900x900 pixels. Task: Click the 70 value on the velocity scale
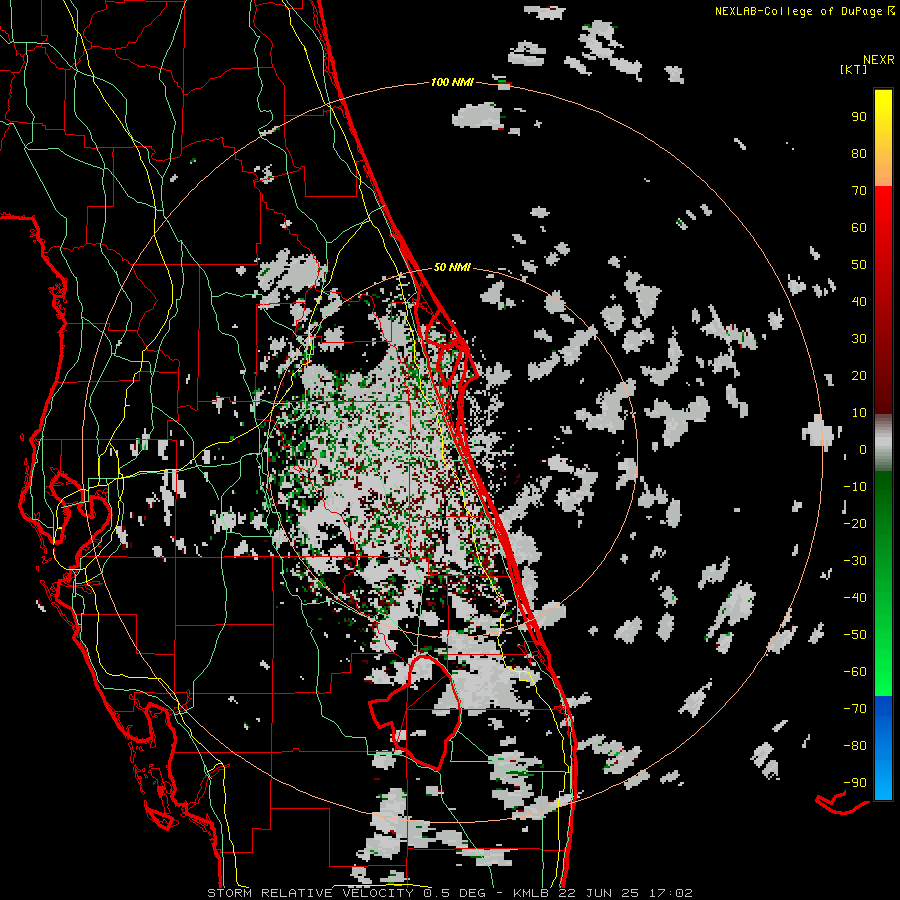click(x=859, y=191)
